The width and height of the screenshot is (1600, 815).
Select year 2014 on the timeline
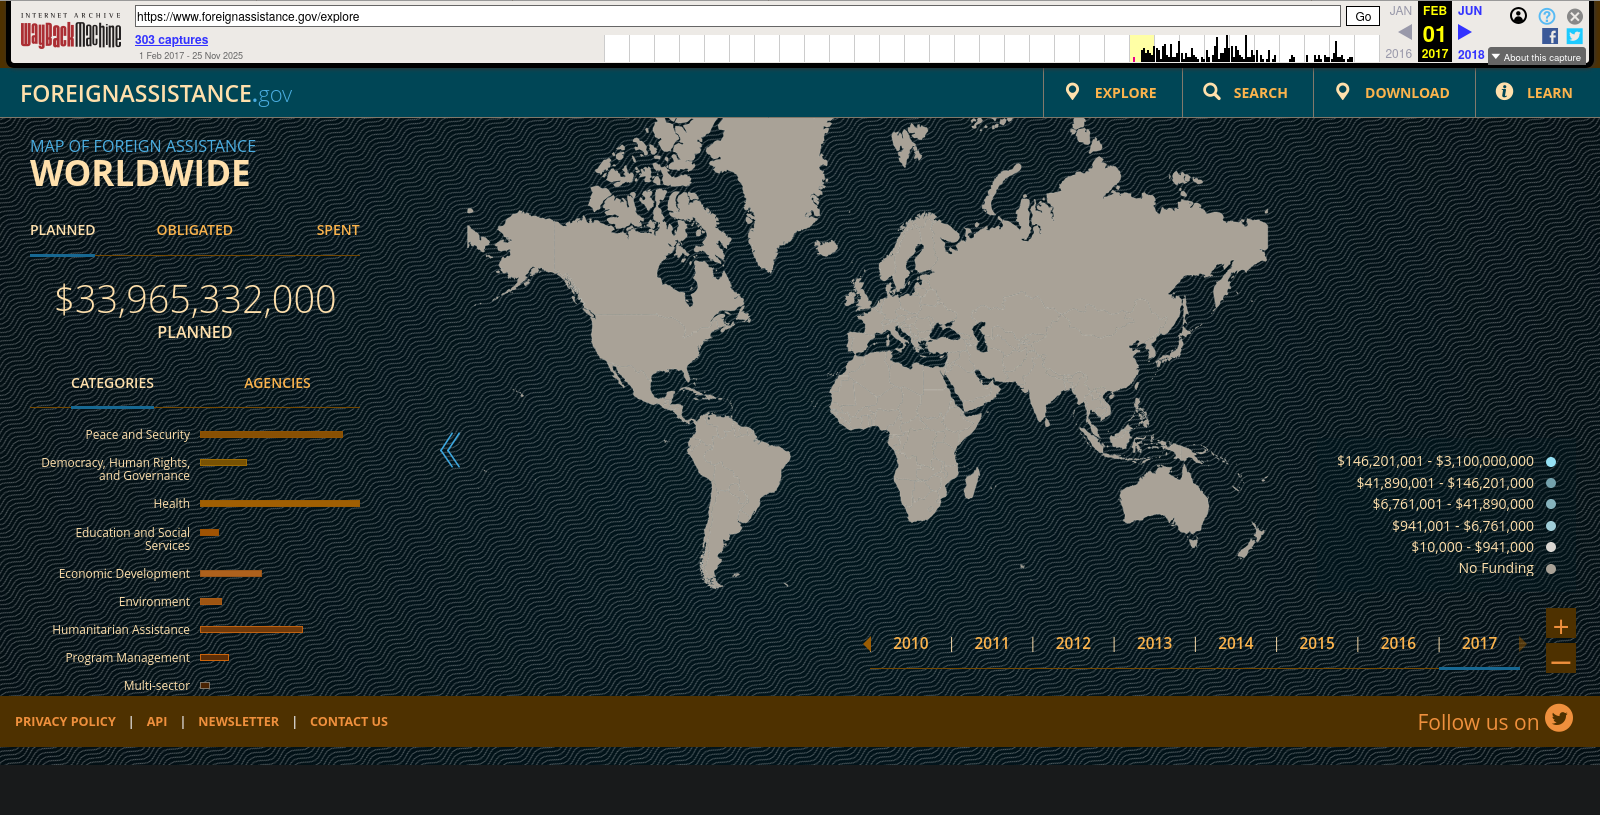tap(1235, 644)
